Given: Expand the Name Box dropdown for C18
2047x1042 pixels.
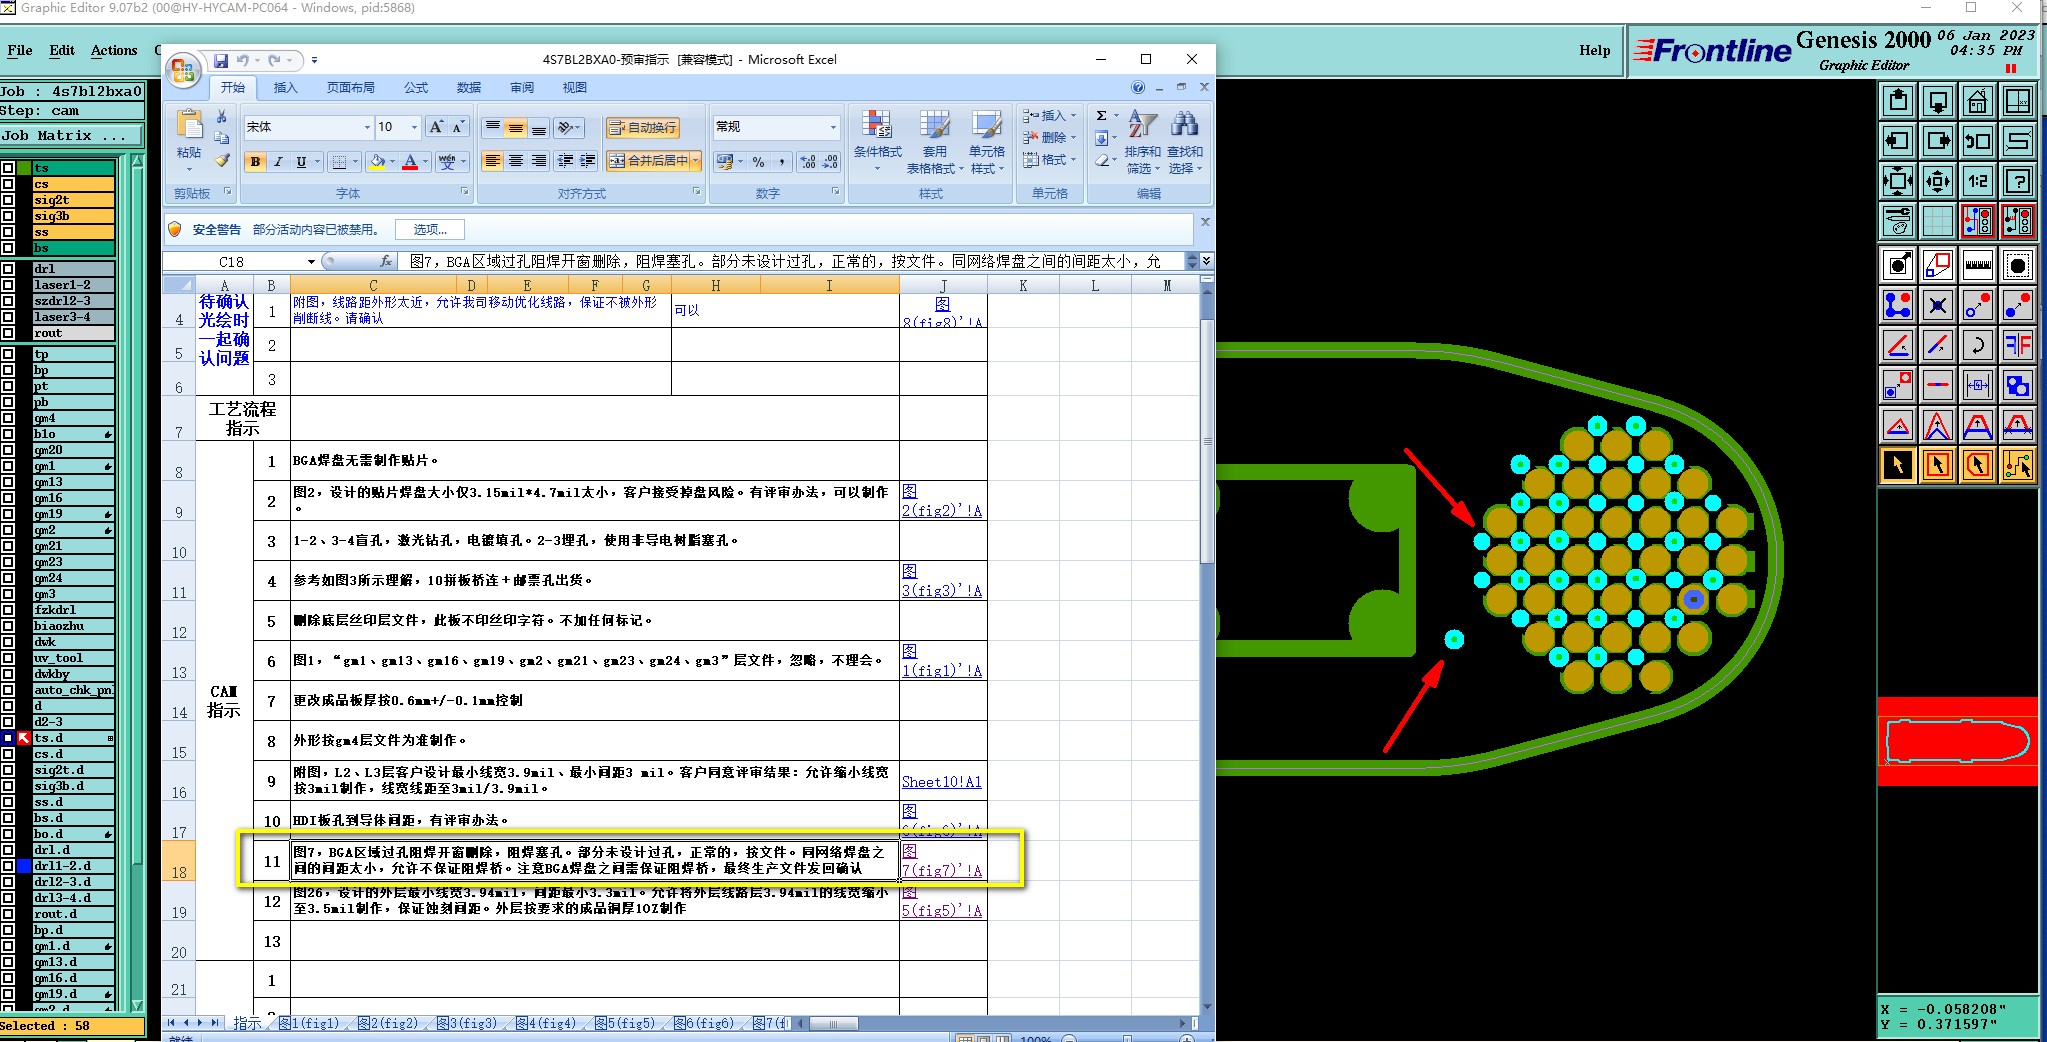Looking at the screenshot, I should tap(311, 262).
